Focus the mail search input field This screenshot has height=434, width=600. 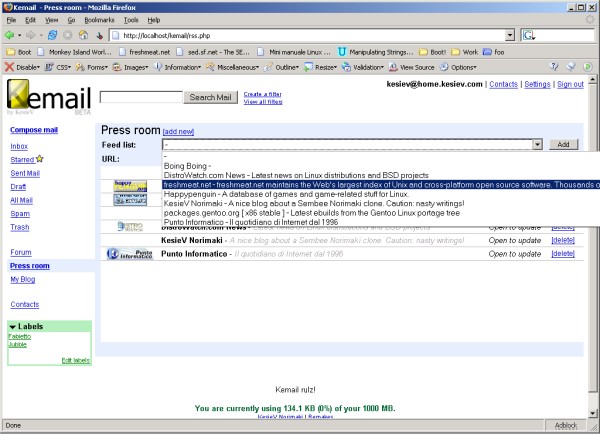click(x=141, y=97)
